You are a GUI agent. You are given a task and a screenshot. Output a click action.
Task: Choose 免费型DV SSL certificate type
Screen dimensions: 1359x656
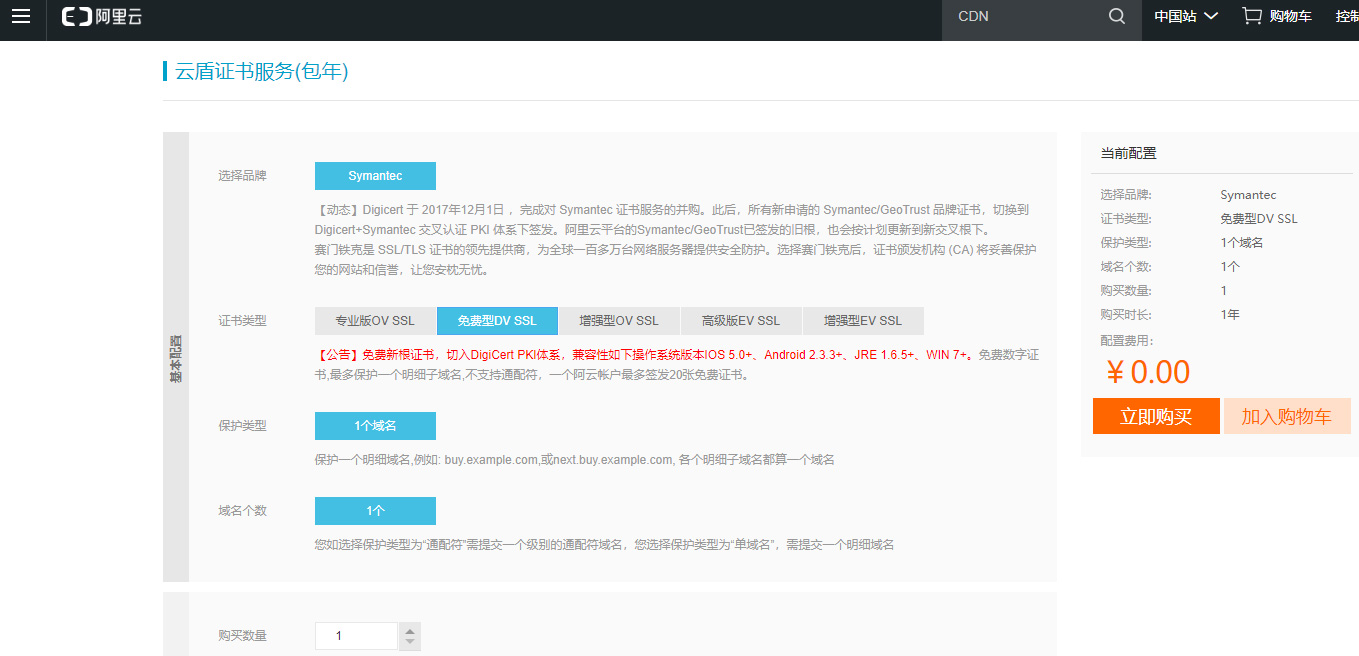click(x=497, y=321)
